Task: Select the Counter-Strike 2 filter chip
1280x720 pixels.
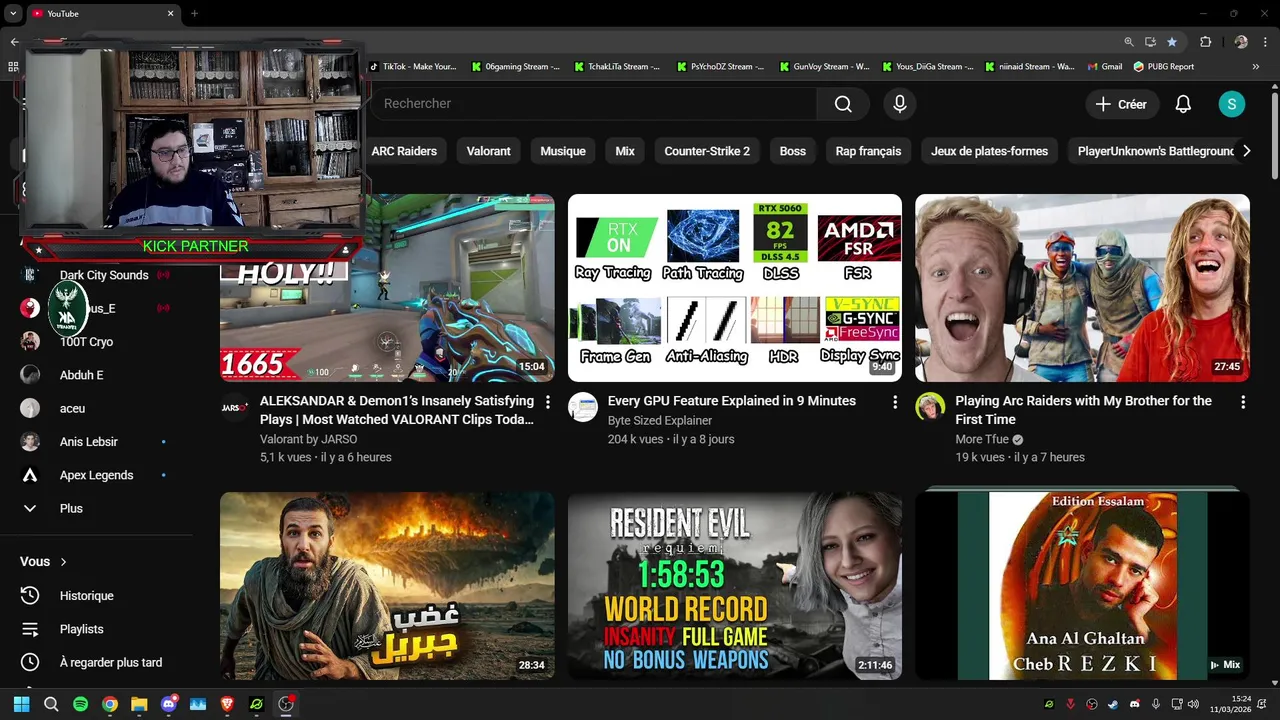Action: (x=707, y=151)
